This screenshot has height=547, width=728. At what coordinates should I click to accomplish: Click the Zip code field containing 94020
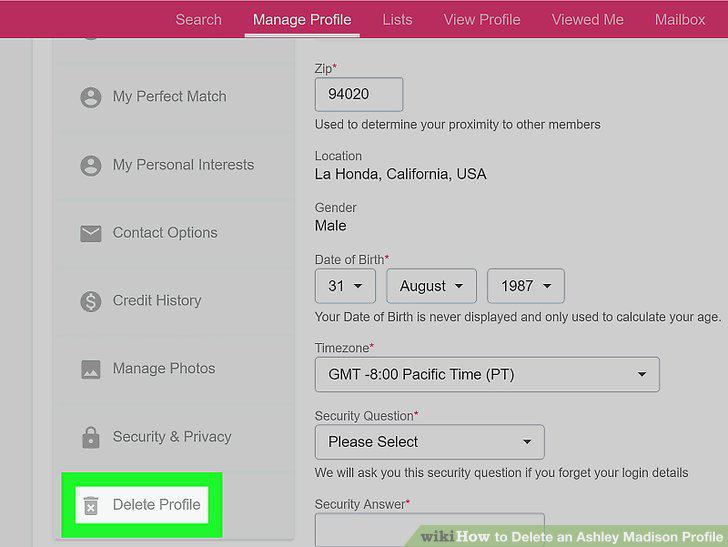359,94
